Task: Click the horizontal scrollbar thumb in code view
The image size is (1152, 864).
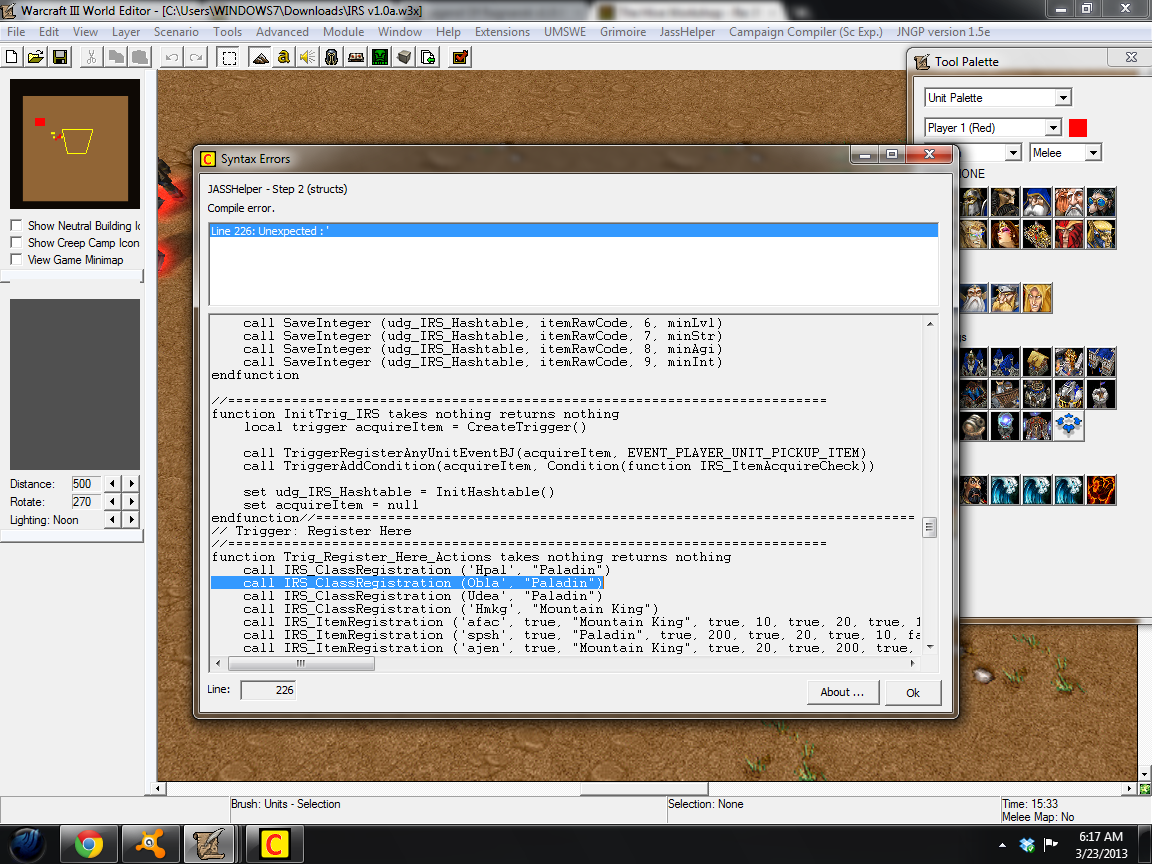Action: tap(301, 663)
